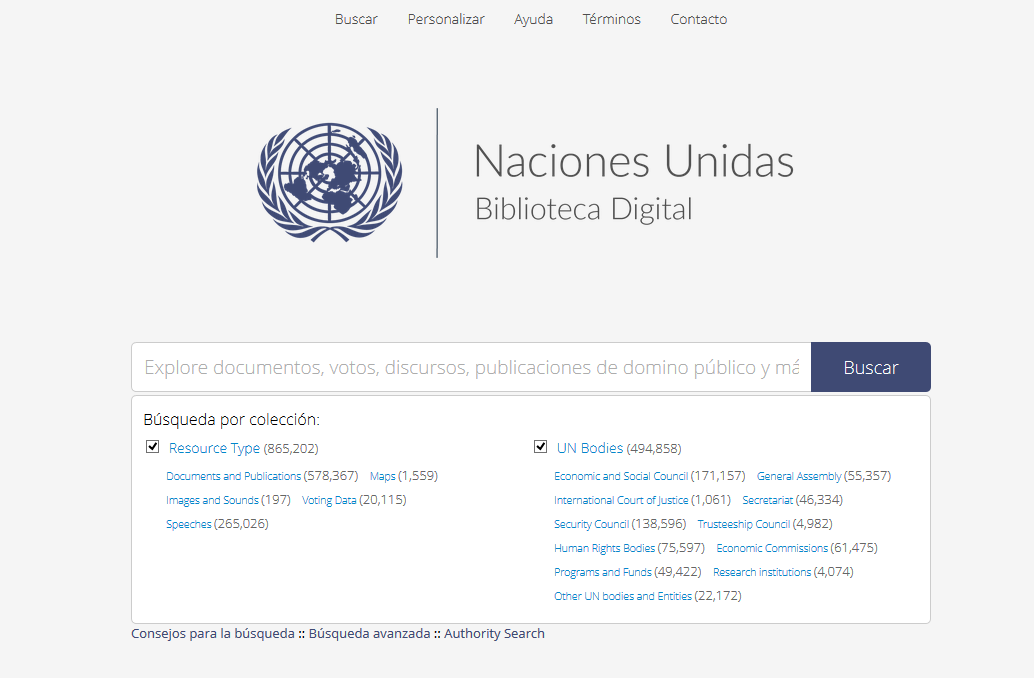The width and height of the screenshot is (1034, 678).
Task: Click the Biblioteca Digital subtitle text
Action: 584,209
